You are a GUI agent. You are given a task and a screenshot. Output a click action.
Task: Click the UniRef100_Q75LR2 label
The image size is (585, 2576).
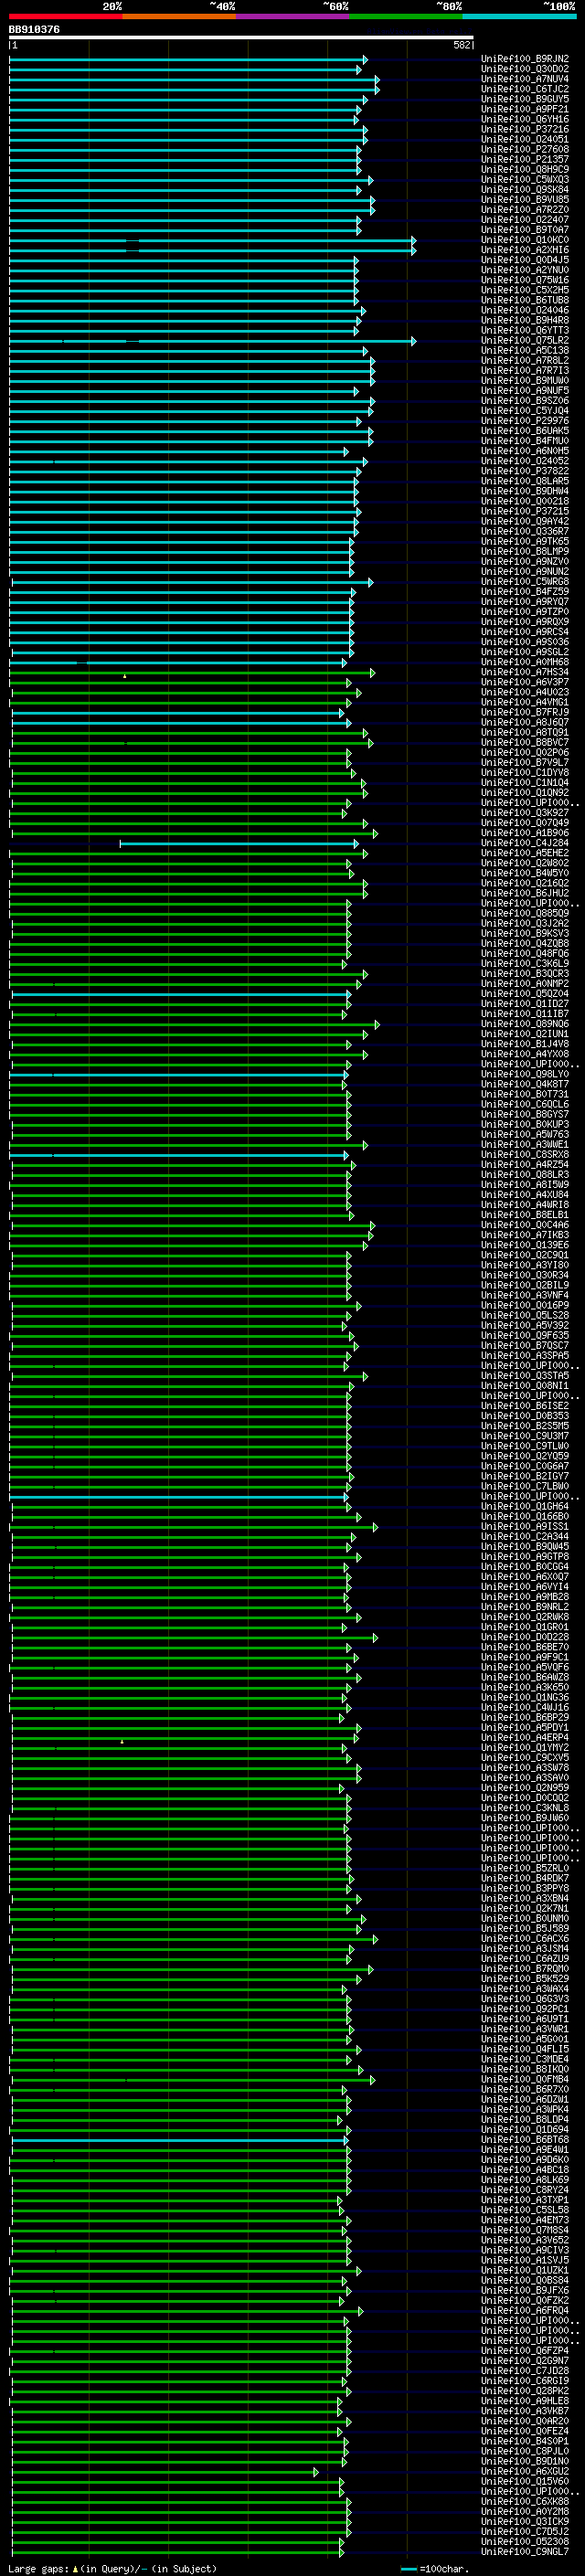click(x=525, y=340)
